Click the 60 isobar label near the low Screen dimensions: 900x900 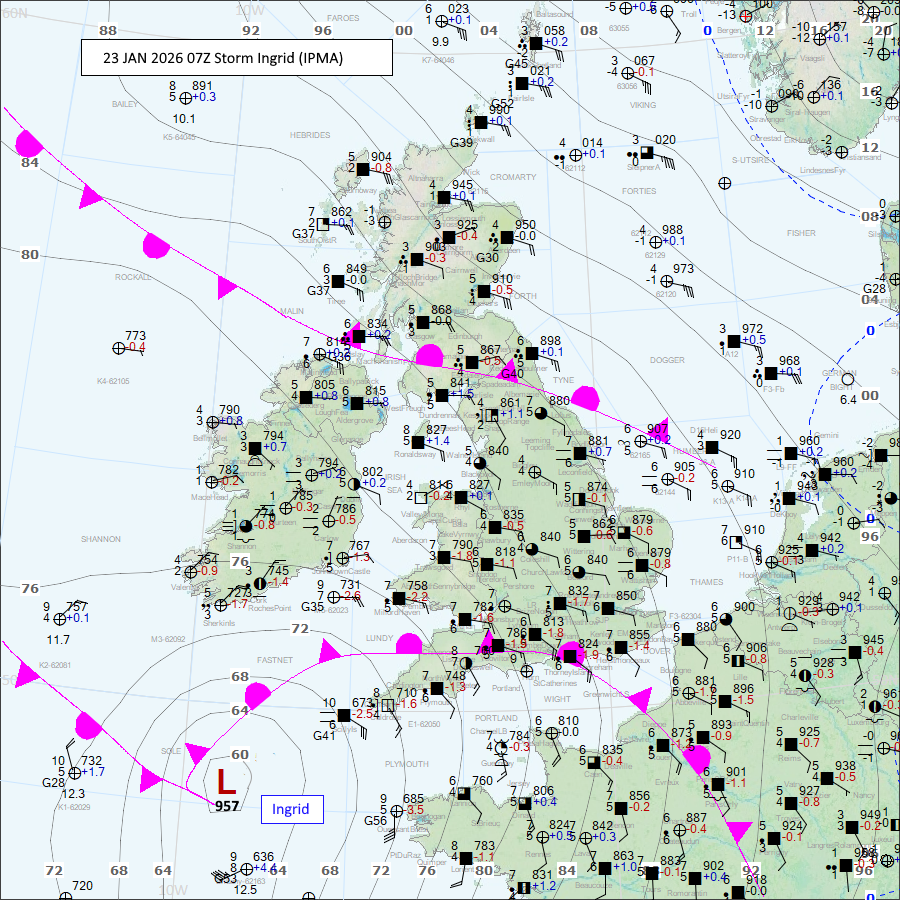(240, 755)
